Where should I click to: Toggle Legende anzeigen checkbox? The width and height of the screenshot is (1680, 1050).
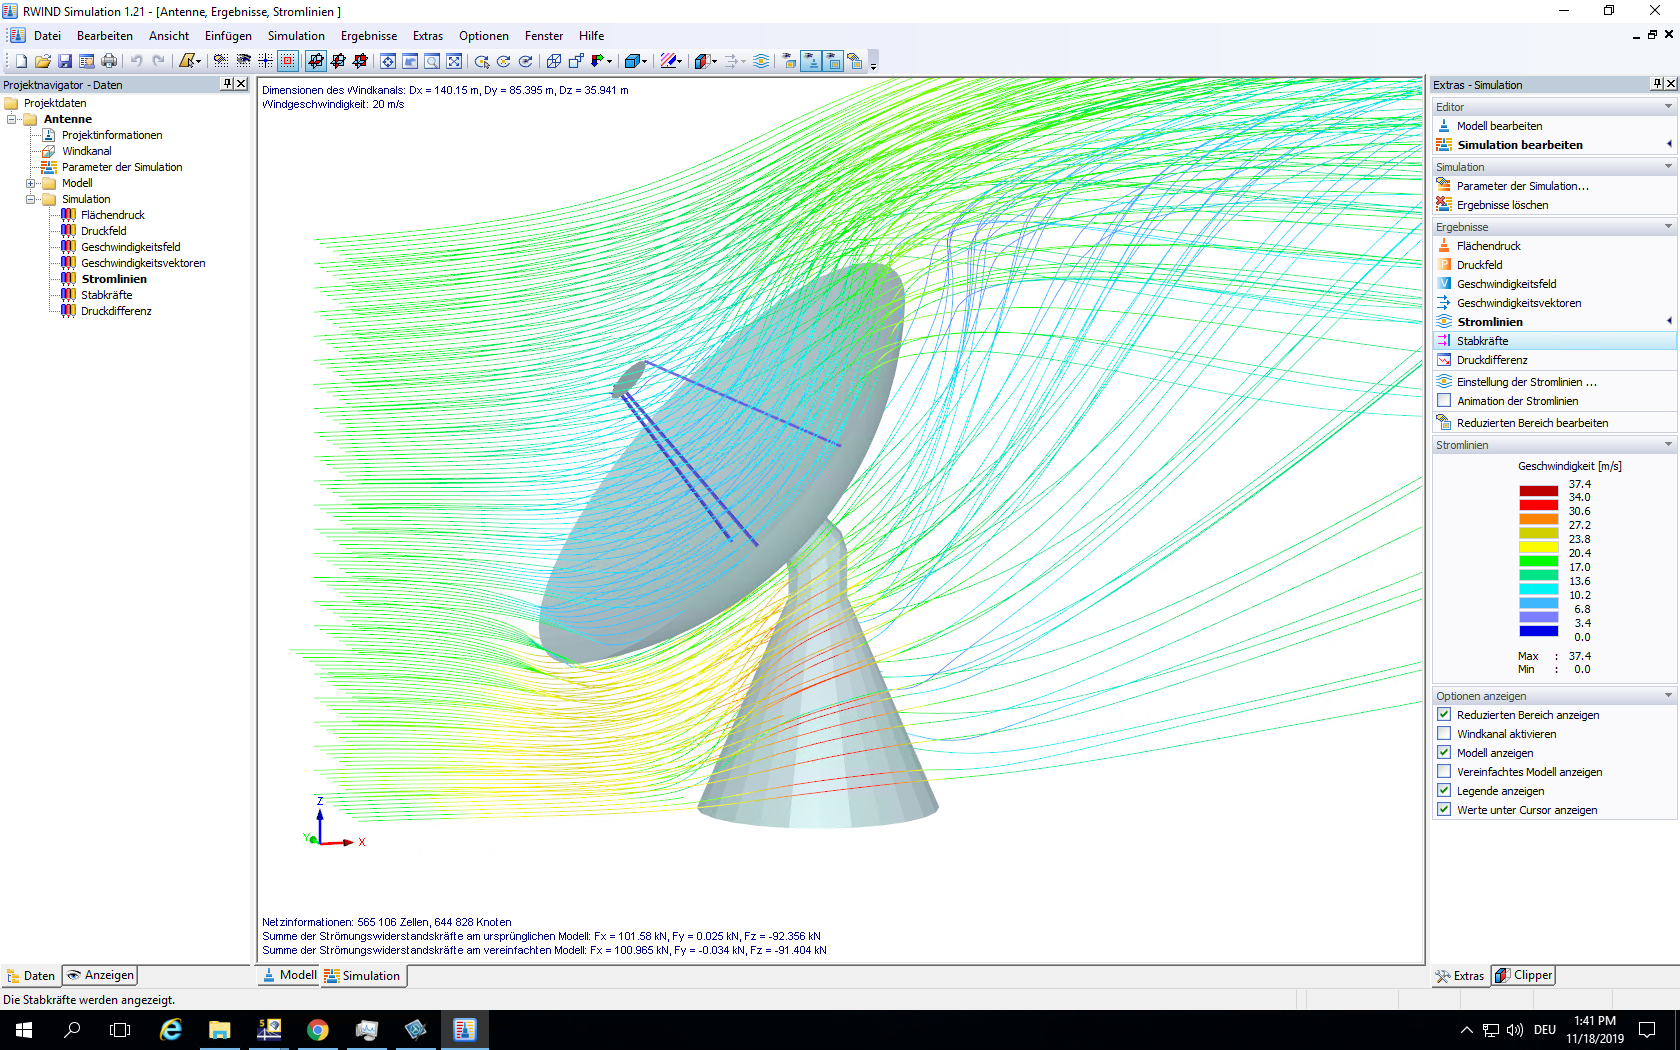1444,791
